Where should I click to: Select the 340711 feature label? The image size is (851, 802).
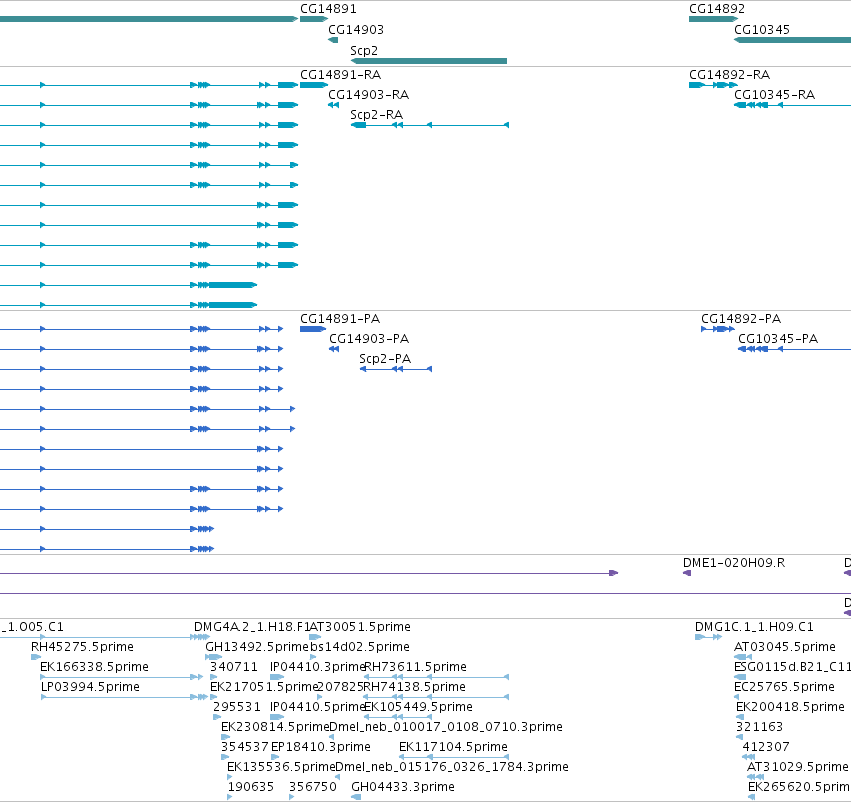point(233,667)
